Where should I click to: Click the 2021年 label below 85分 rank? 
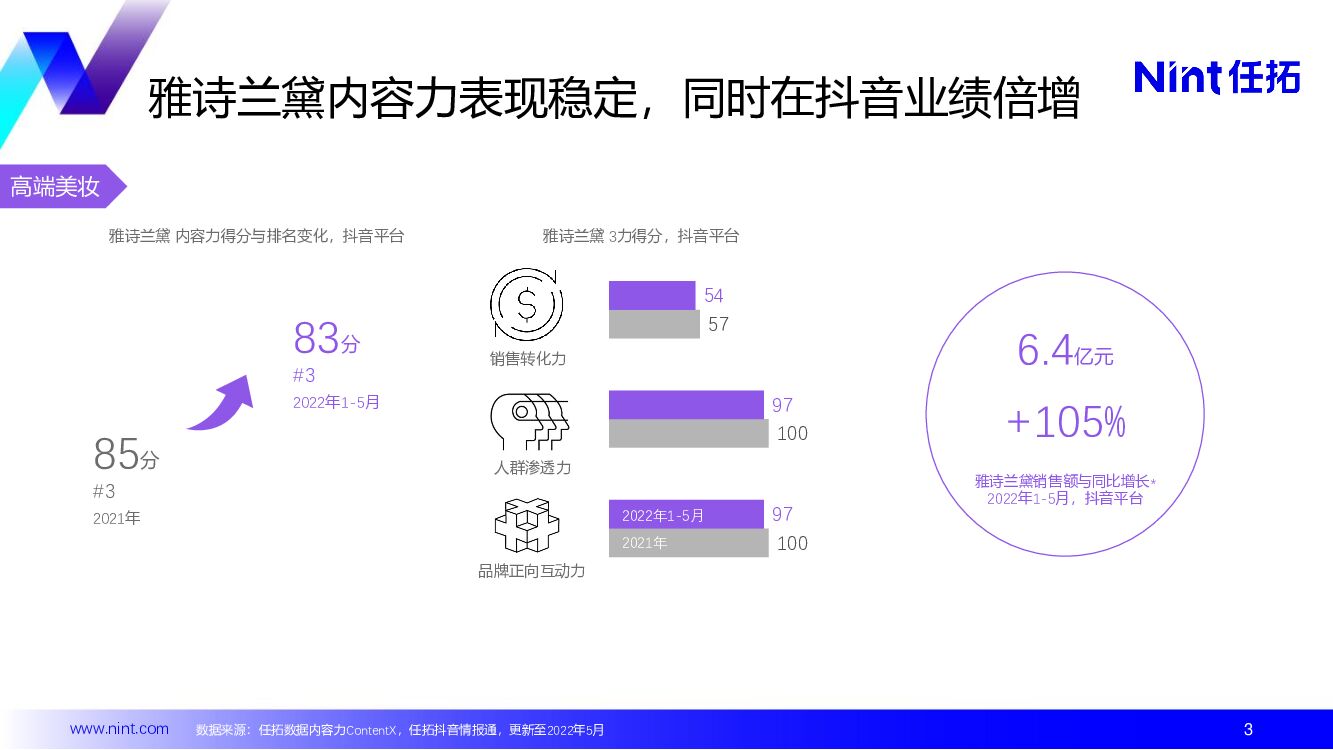[116, 519]
